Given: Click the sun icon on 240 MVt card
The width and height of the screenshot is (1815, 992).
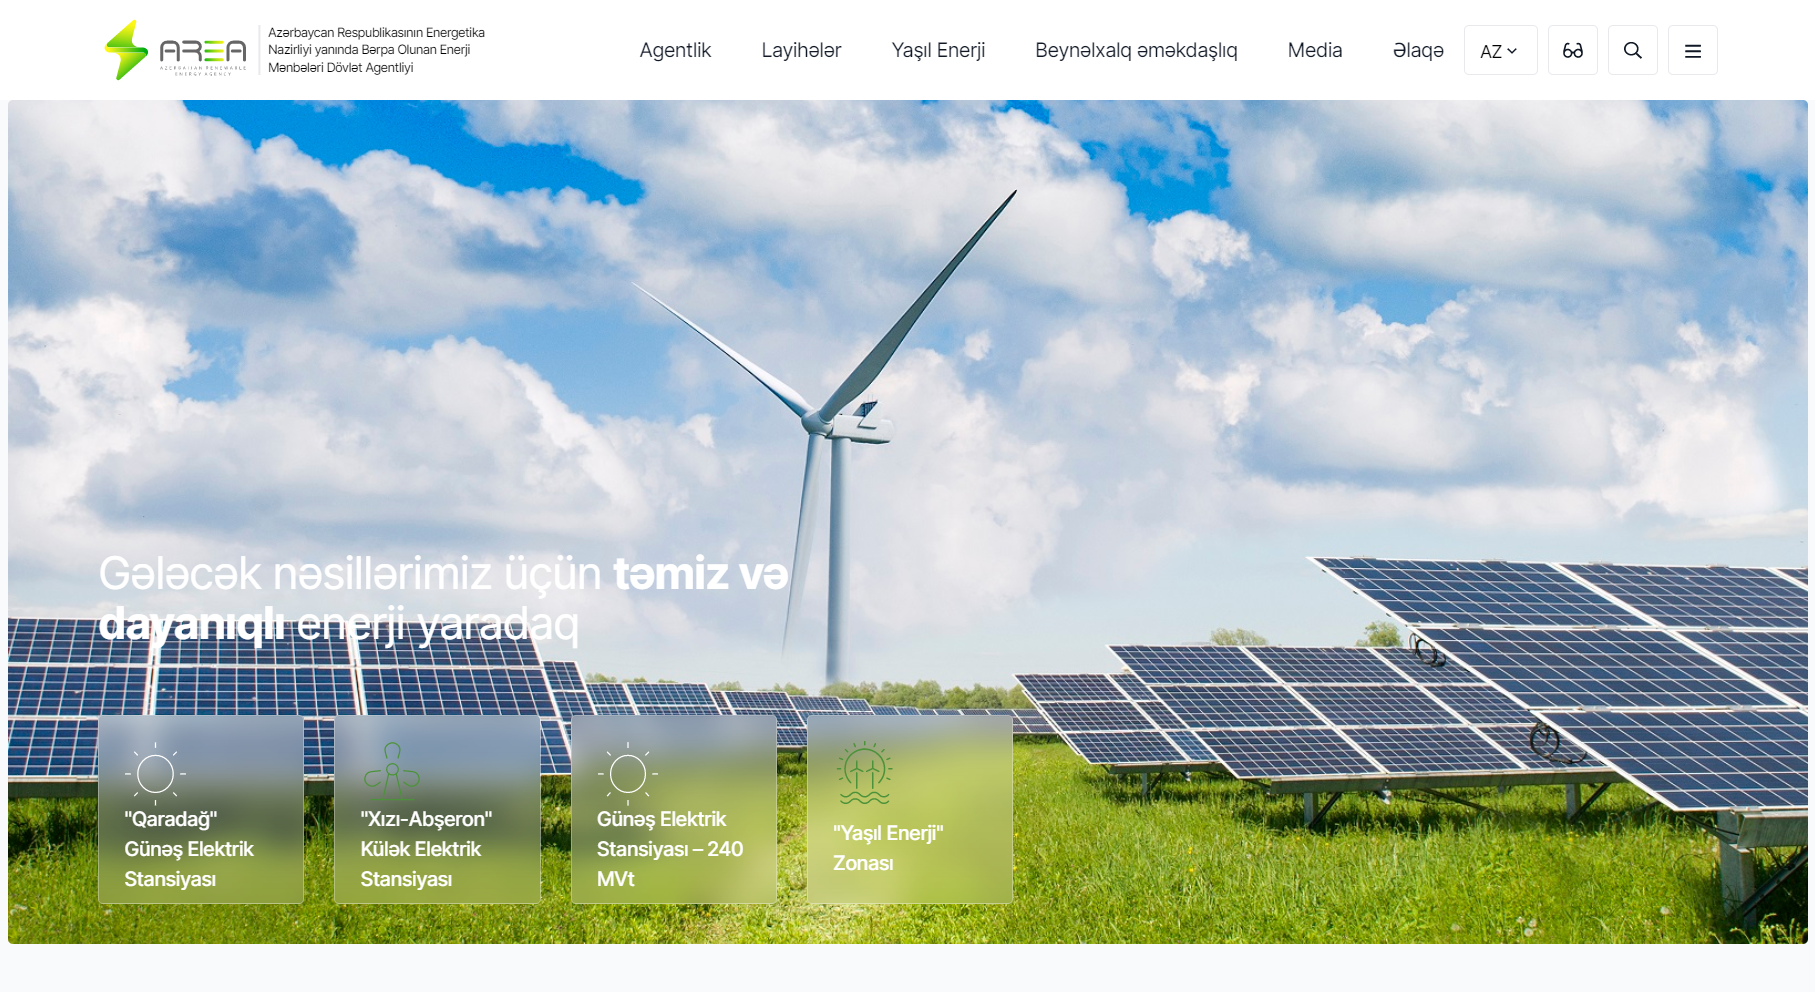Looking at the screenshot, I should [x=627, y=773].
